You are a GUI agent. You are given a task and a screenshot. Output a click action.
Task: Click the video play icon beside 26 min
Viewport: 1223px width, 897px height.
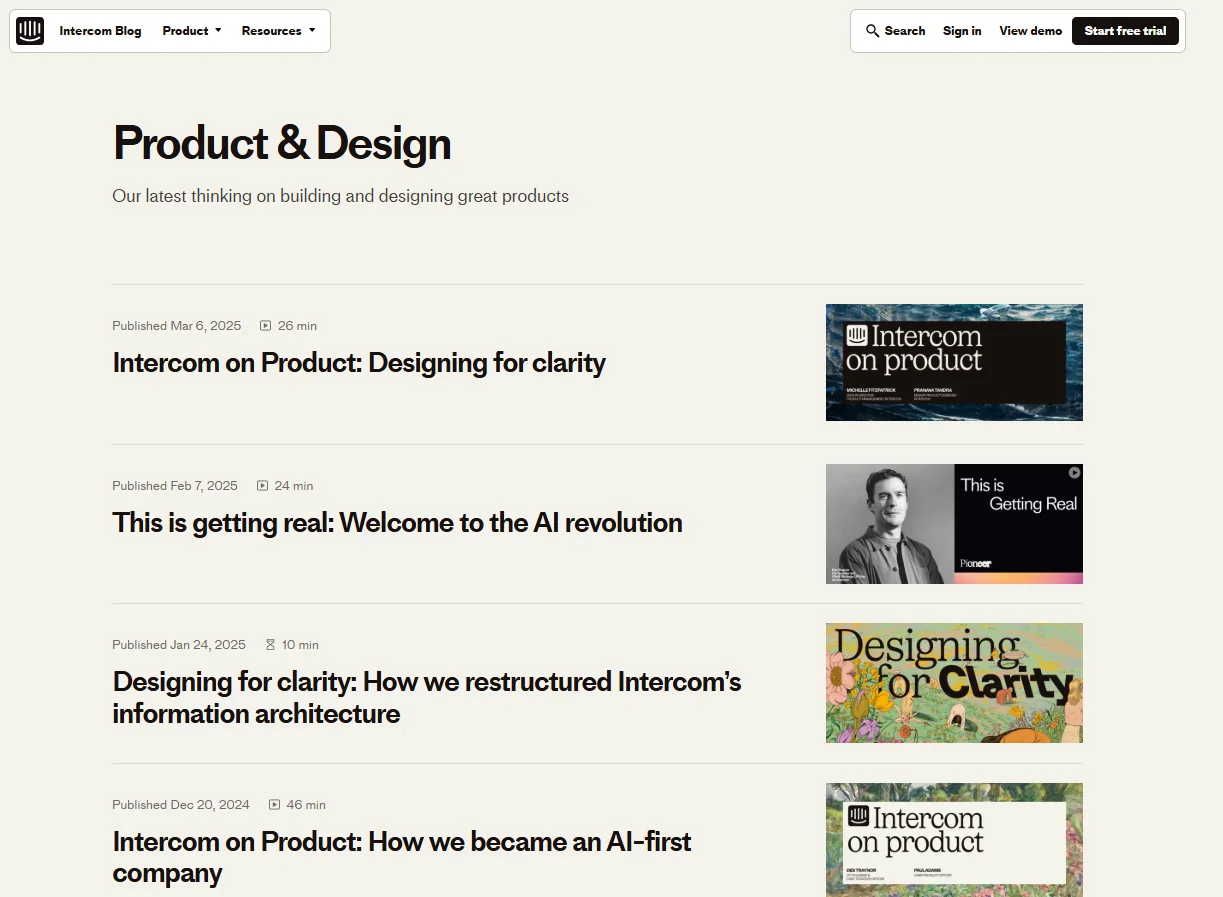pyautogui.click(x=264, y=325)
